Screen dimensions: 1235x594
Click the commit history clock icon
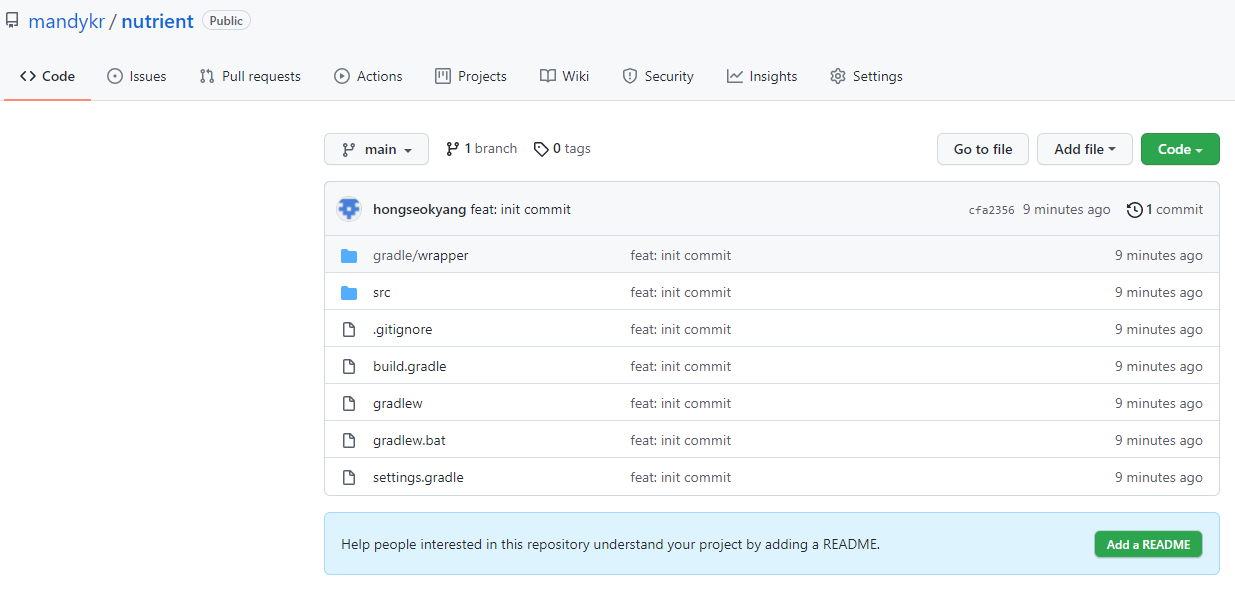click(x=1134, y=210)
